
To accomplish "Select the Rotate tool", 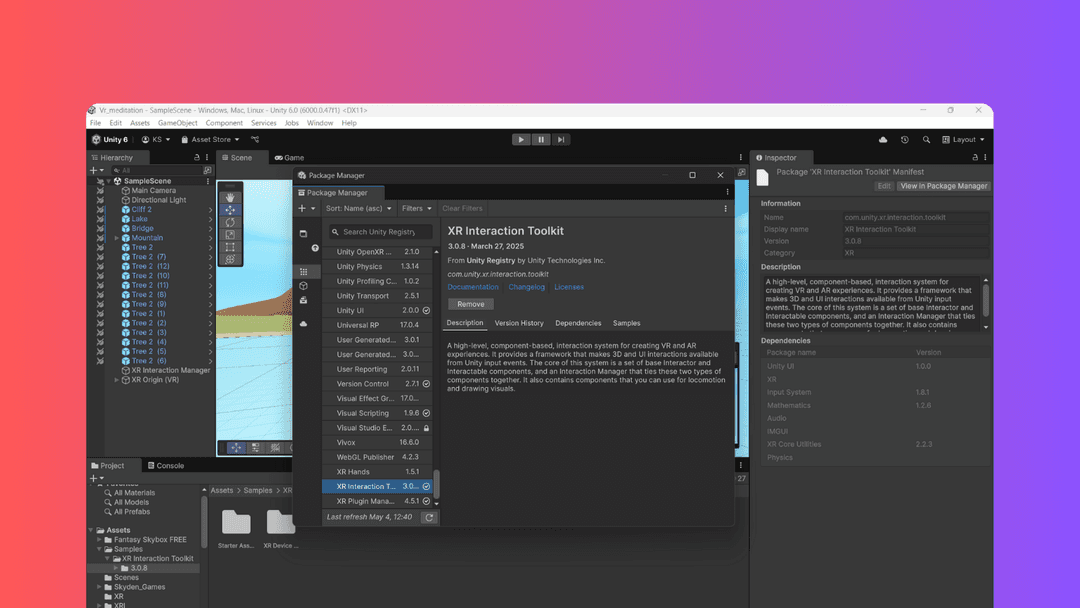I will pyautogui.click(x=230, y=222).
